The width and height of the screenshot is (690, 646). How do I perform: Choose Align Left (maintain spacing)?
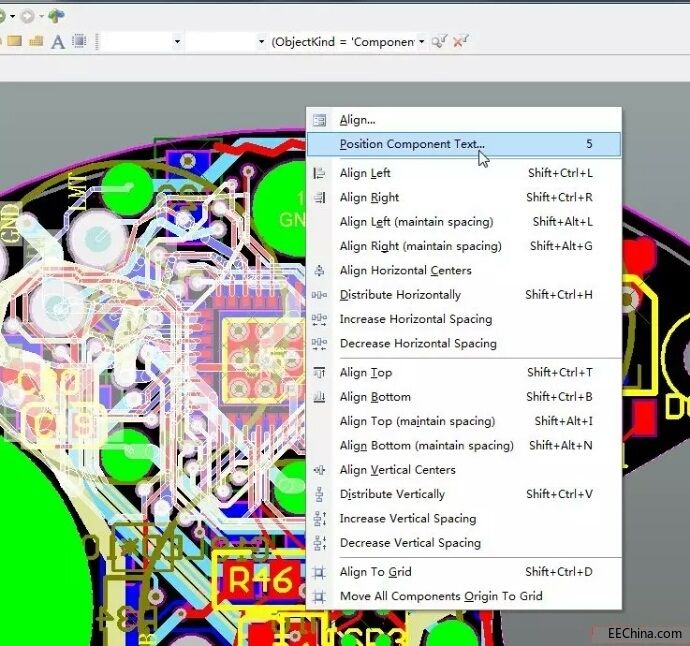(416, 222)
